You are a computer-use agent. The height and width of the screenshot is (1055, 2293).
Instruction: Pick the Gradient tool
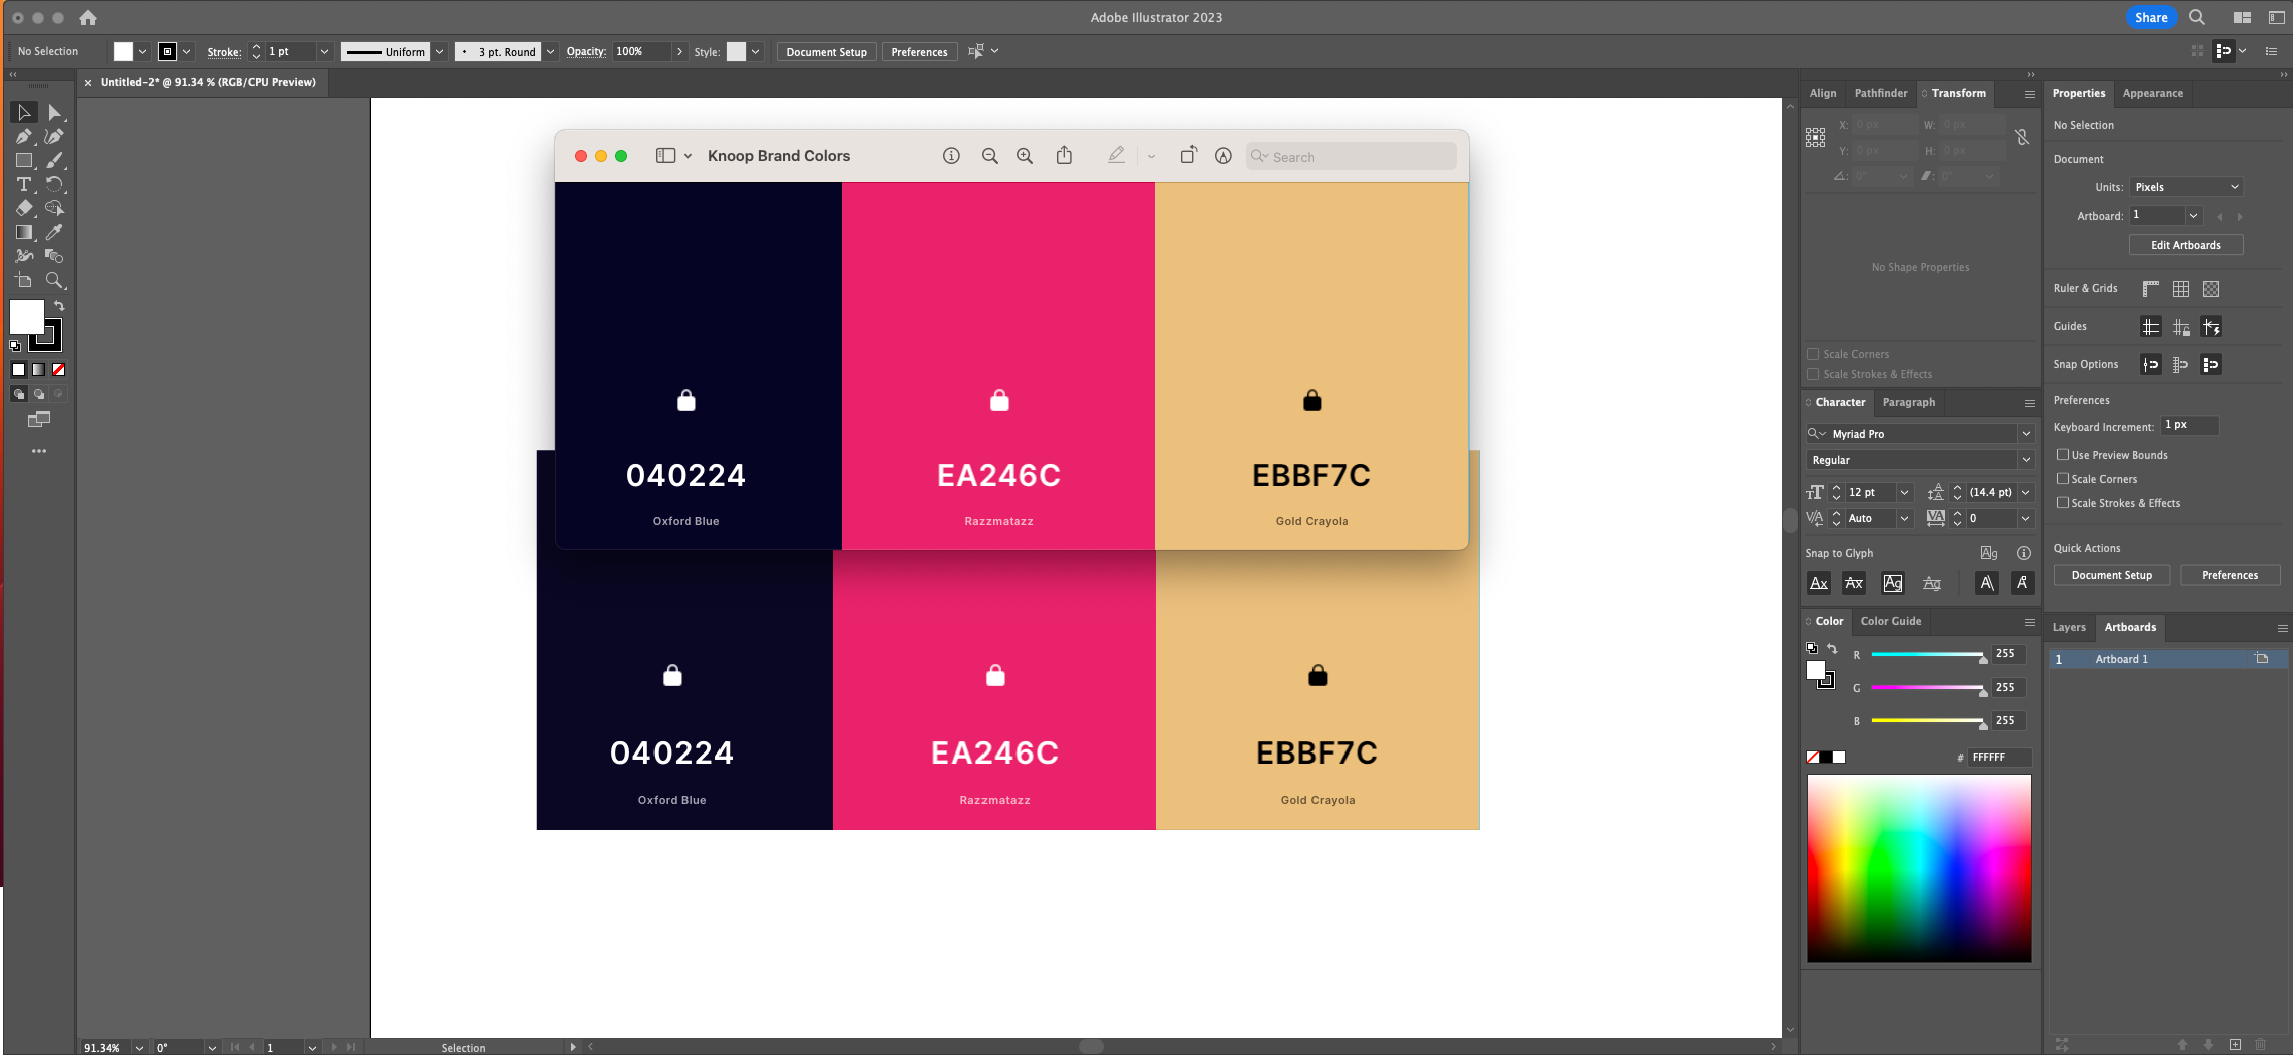(x=22, y=232)
